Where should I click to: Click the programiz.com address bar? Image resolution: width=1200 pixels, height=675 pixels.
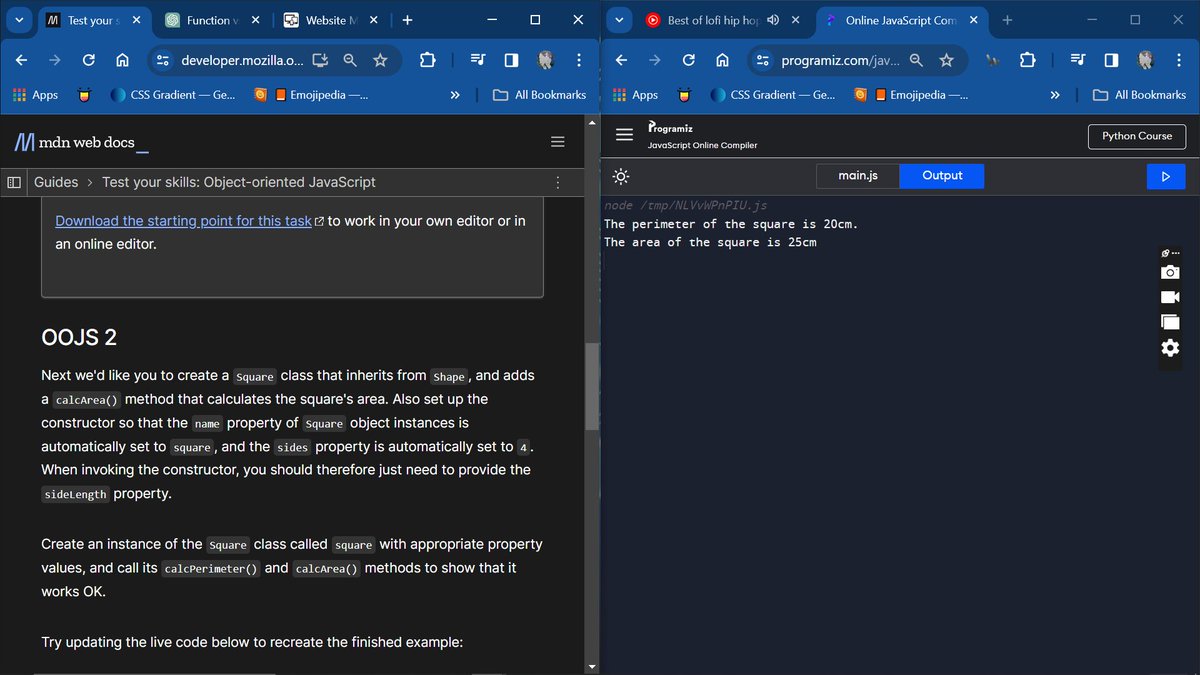click(x=840, y=60)
